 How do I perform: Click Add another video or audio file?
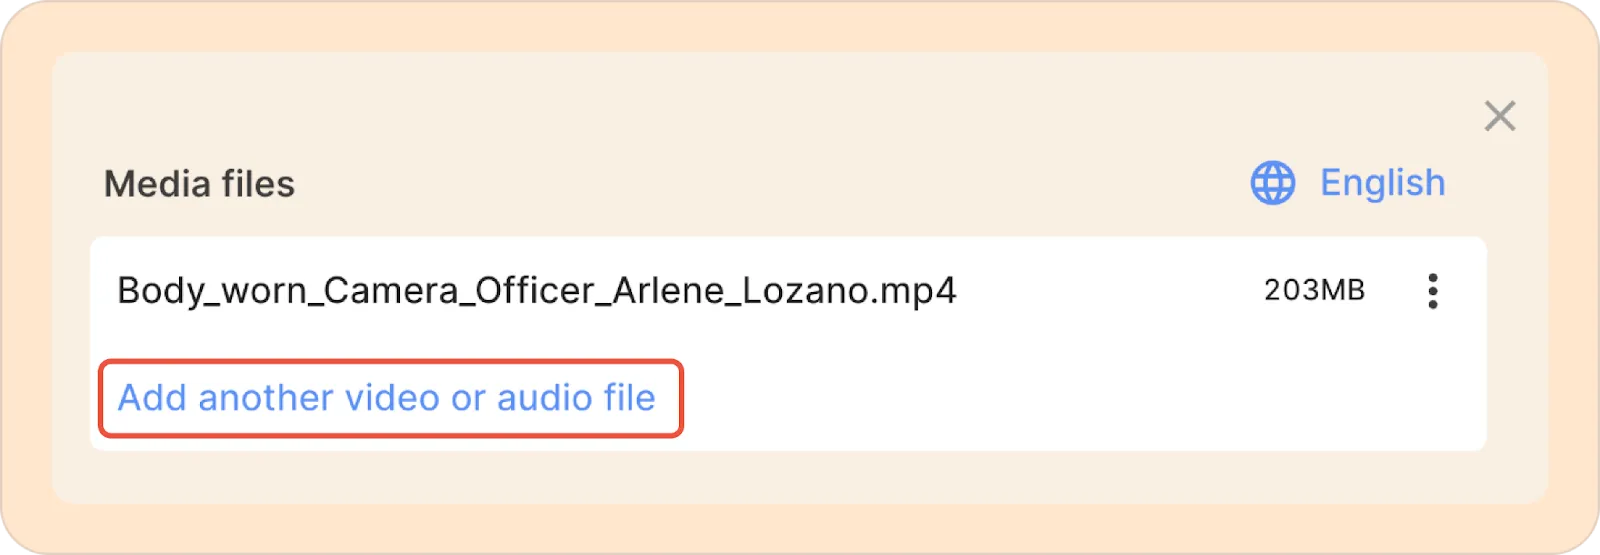pyautogui.click(x=387, y=398)
